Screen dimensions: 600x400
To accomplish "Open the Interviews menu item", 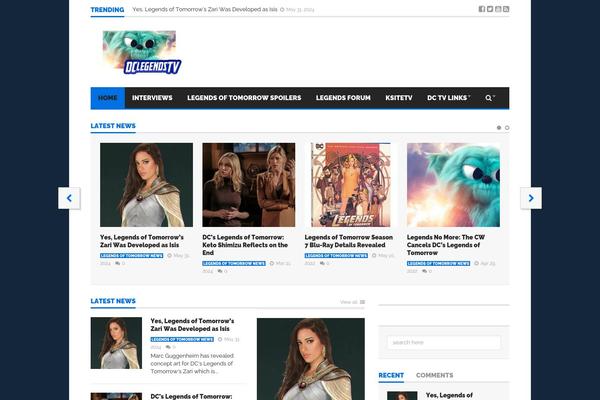I will (x=152, y=98).
